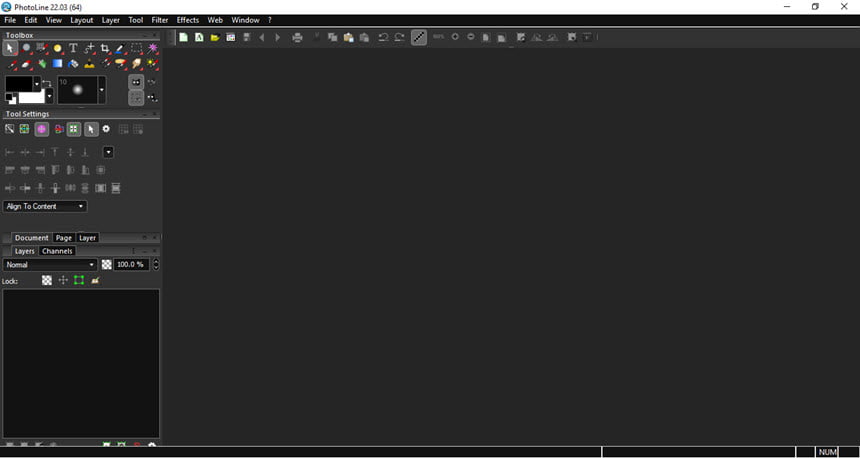The width and height of the screenshot is (860, 458).
Task: Pick the gradient fill tool
Action: 58,64
